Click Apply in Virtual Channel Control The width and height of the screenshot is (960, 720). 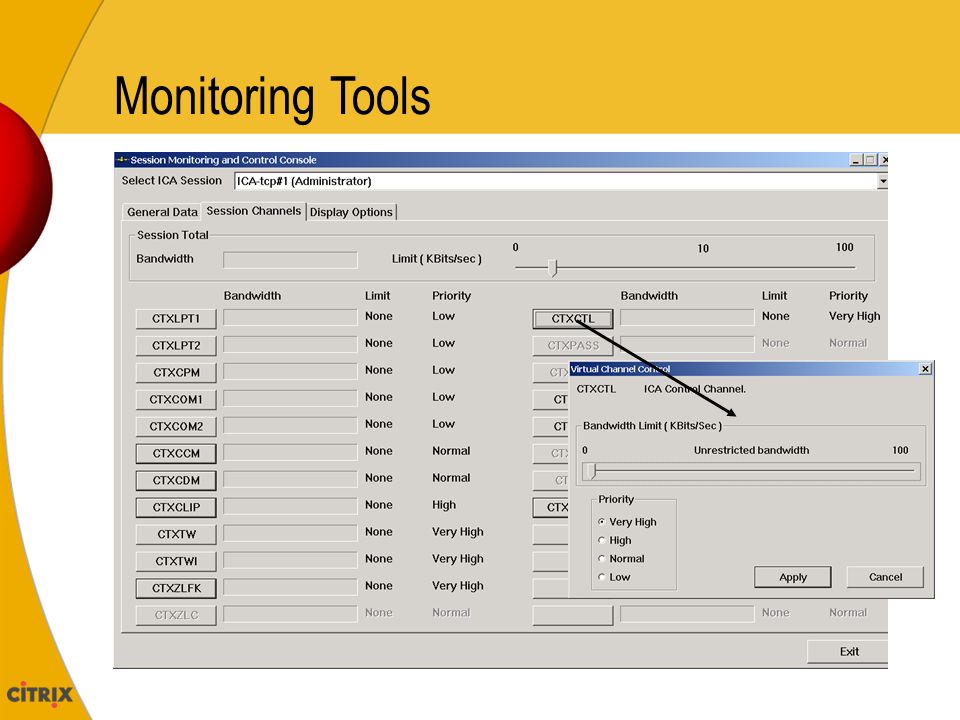[793, 577]
